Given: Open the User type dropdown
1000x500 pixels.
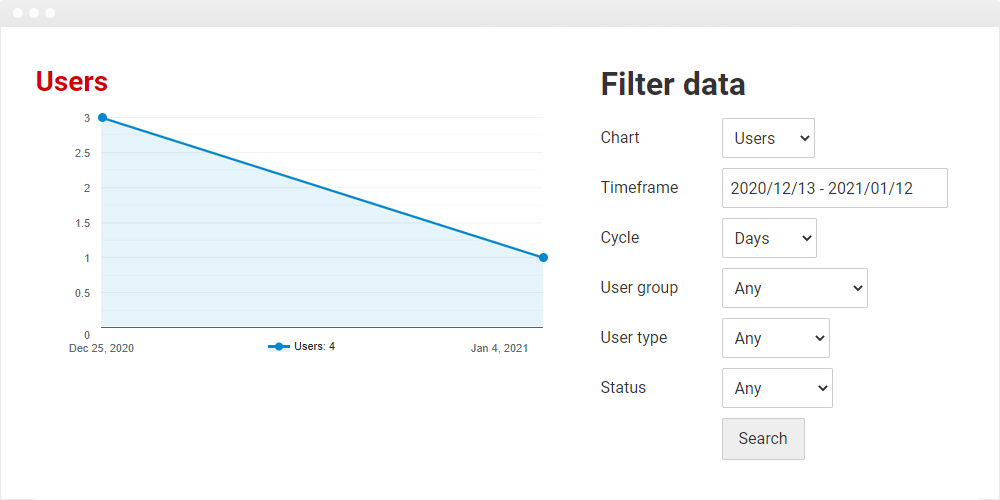Looking at the screenshot, I should coord(776,338).
